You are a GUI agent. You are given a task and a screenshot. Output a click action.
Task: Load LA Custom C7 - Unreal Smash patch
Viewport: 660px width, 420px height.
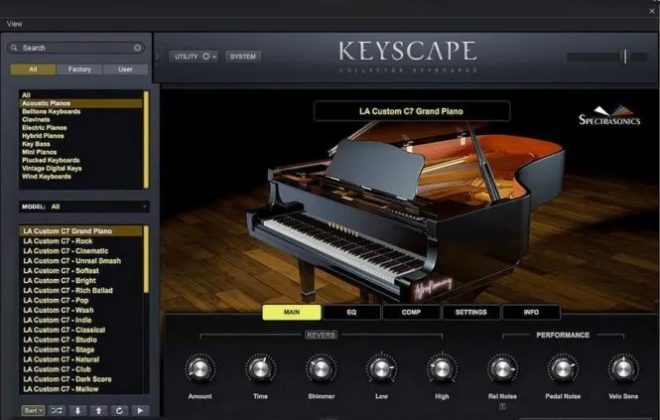pyautogui.click(x=81, y=261)
